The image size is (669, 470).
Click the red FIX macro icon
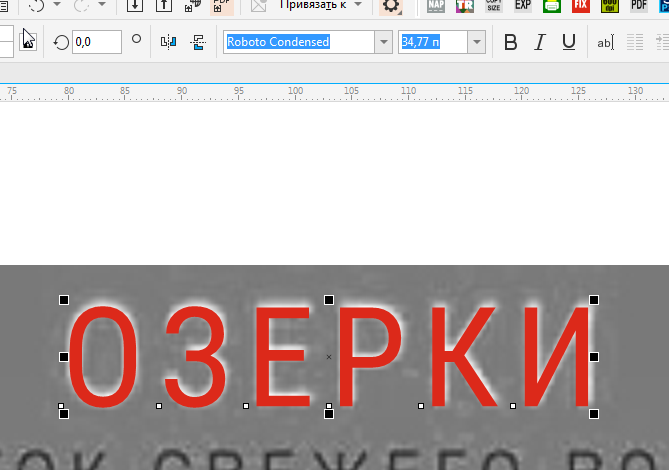(581, 6)
